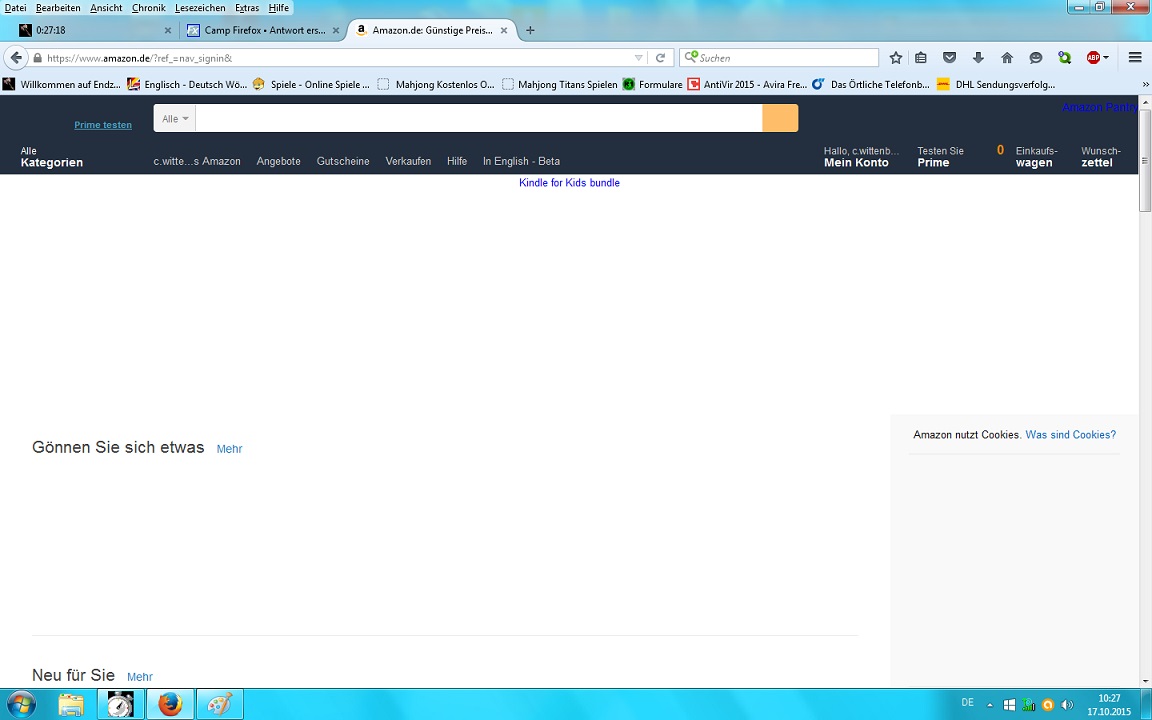Open the Gutscheine link
Image resolution: width=1152 pixels, height=720 pixels.
tap(343, 161)
